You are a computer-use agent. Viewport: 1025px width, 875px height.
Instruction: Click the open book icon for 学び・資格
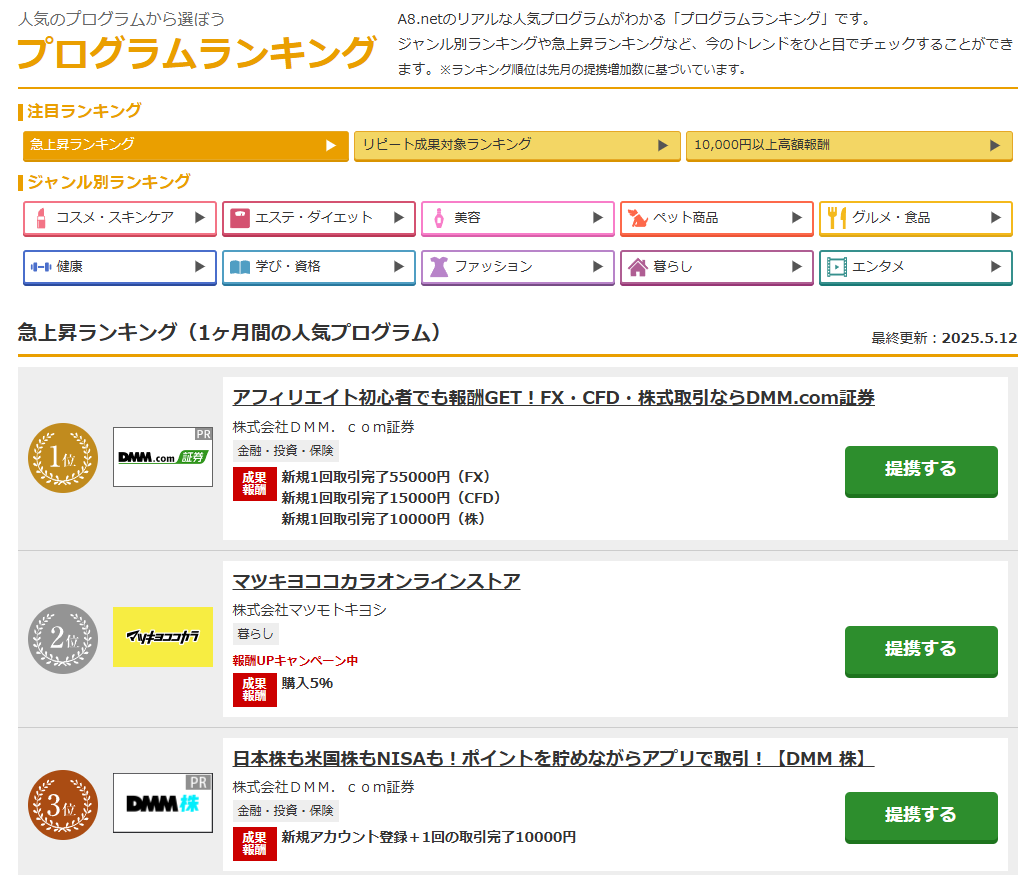coord(240,267)
